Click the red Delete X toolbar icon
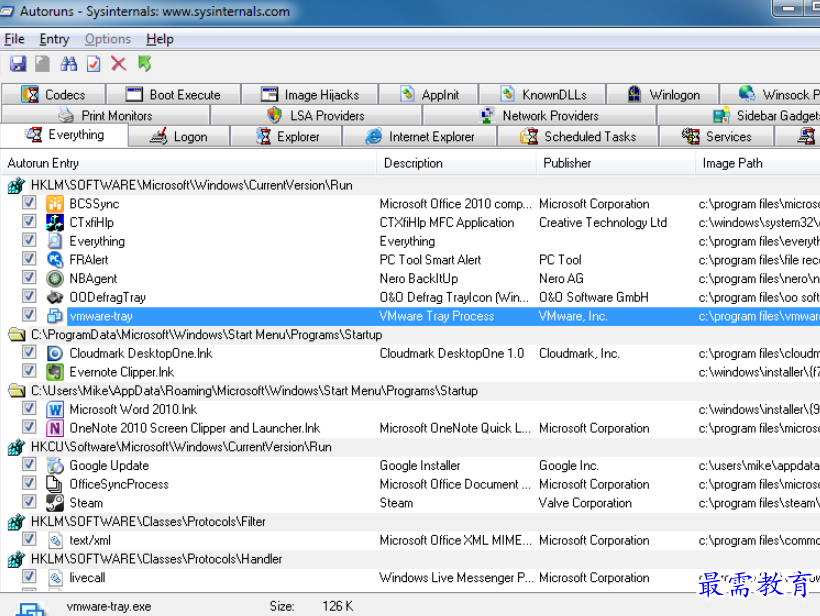This screenshot has width=820, height=616. pyautogui.click(x=119, y=64)
